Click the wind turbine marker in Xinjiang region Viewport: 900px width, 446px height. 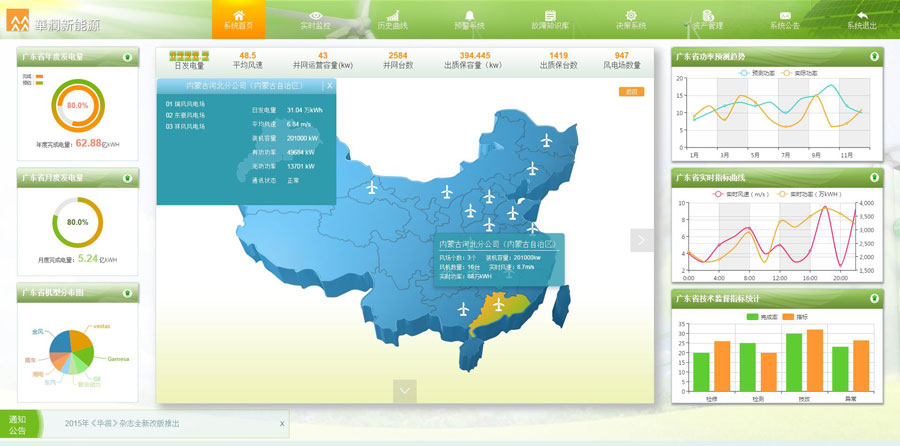(x=372, y=187)
